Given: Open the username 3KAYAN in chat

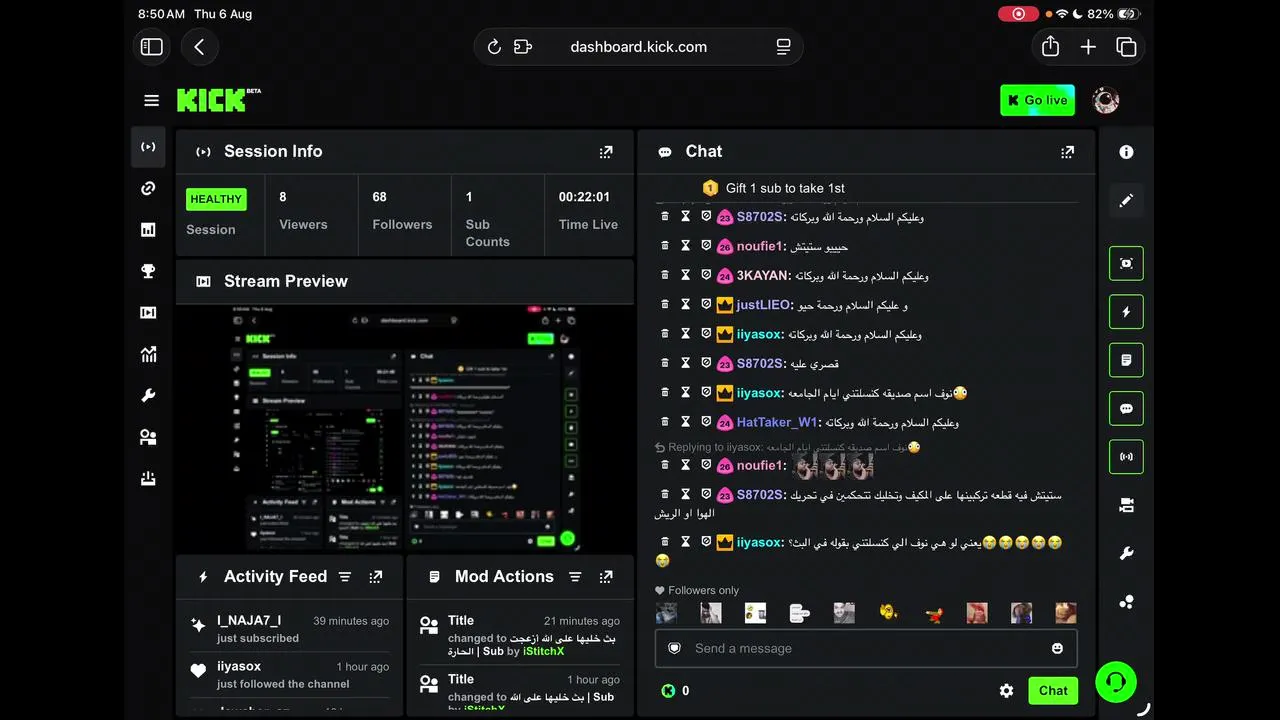Looking at the screenshot, I should click(x=764, y=276).
